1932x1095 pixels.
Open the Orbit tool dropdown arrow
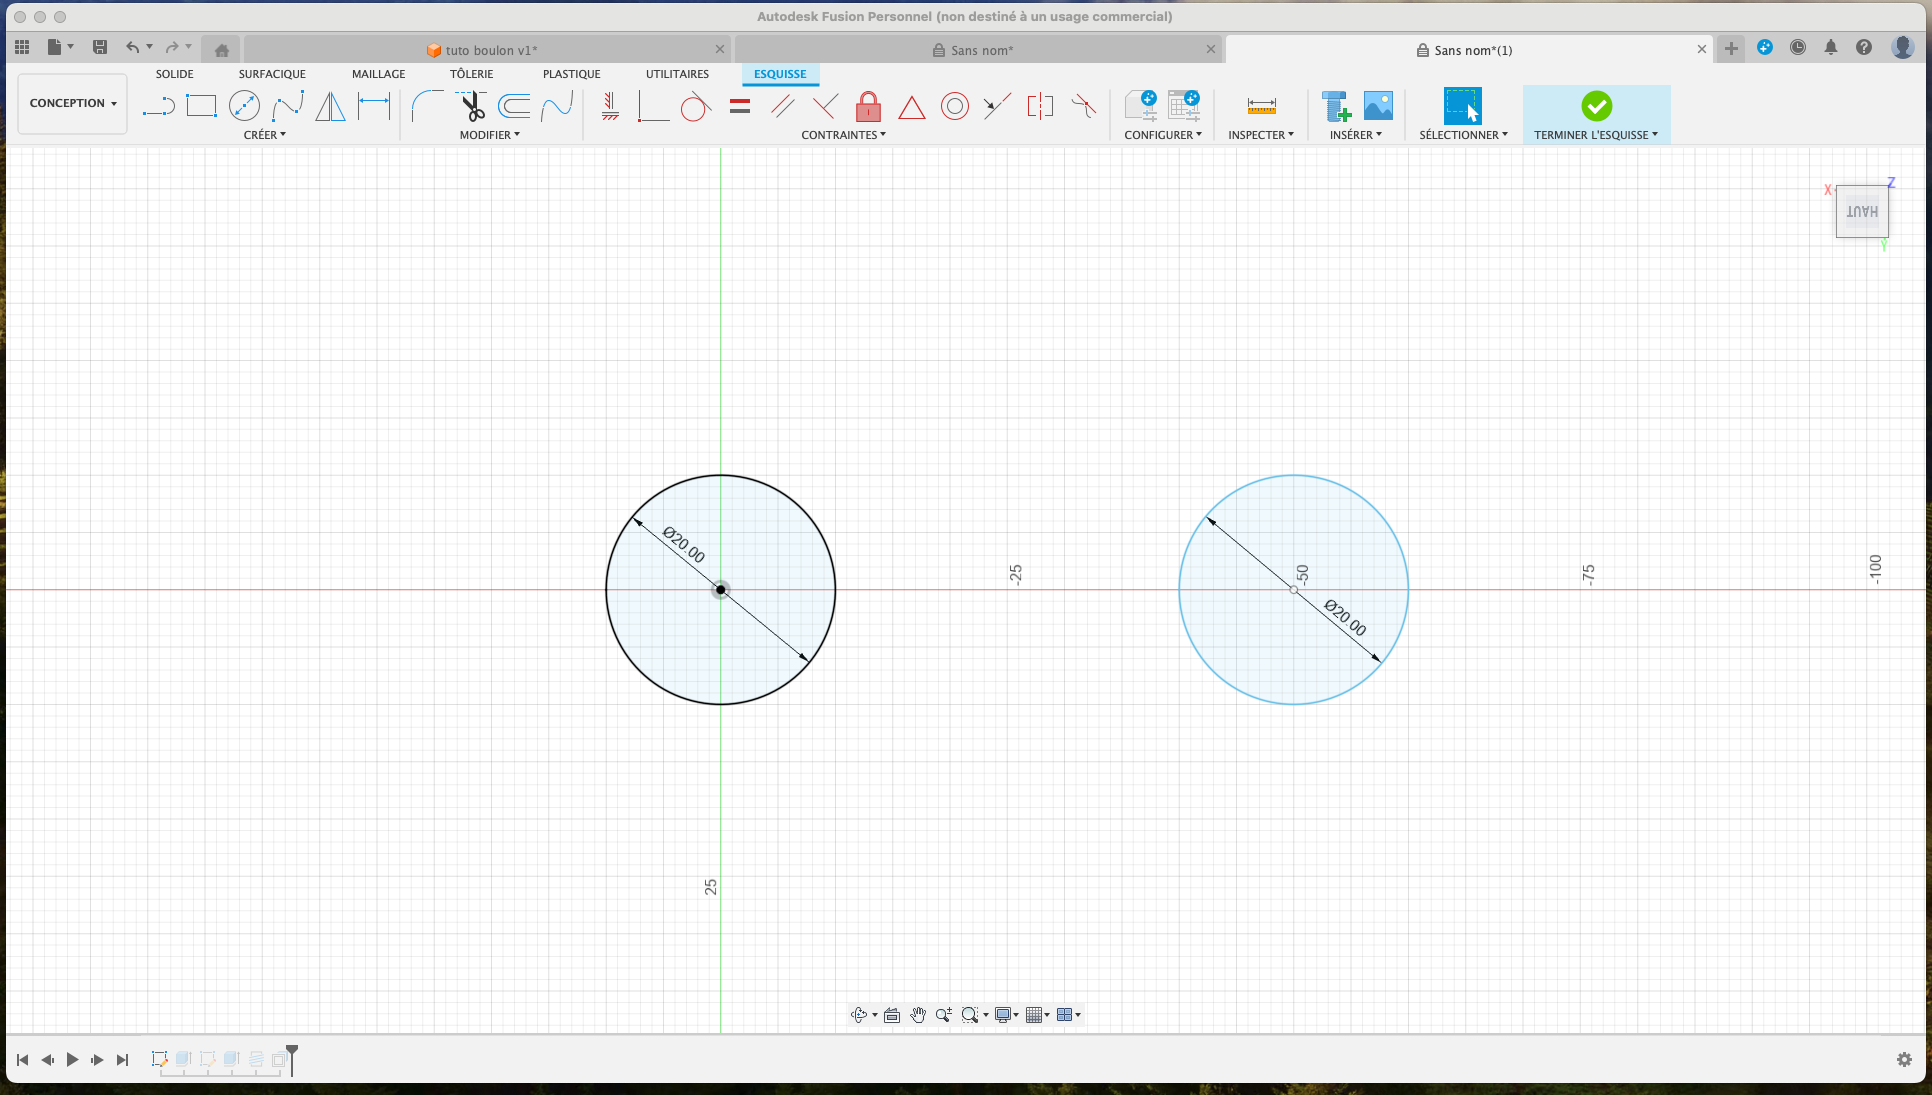click(x=875, y=1016)
